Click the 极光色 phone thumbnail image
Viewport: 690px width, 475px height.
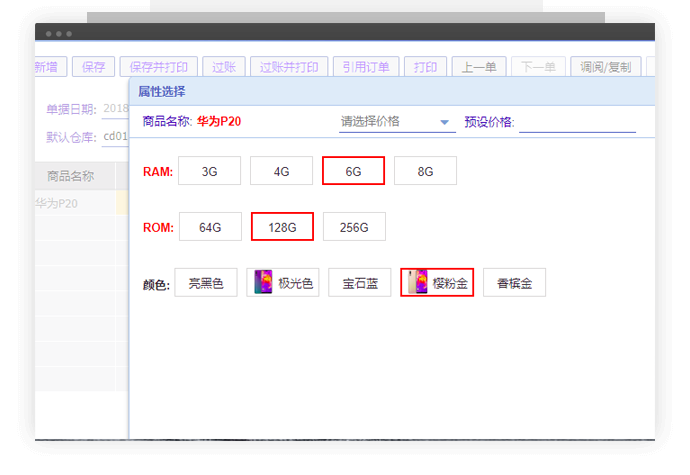click(264, 282)
